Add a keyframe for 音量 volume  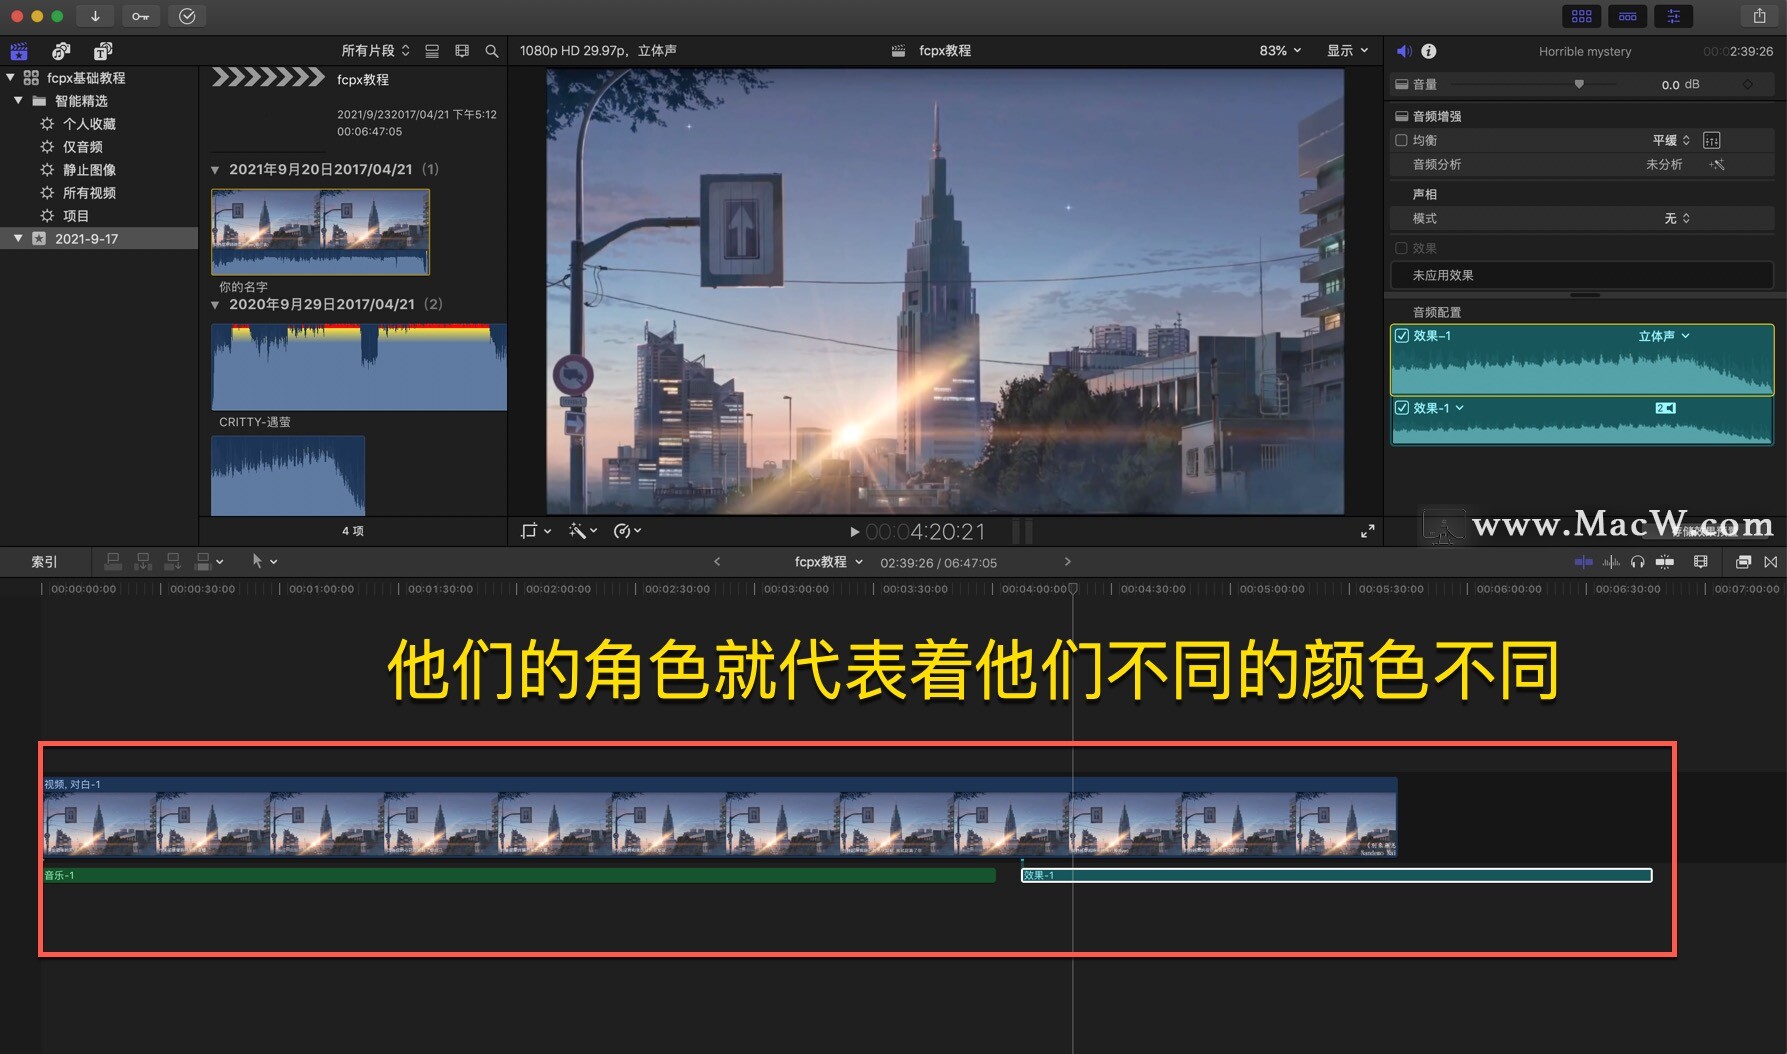pyautogui.click(x=1747, y=84)
